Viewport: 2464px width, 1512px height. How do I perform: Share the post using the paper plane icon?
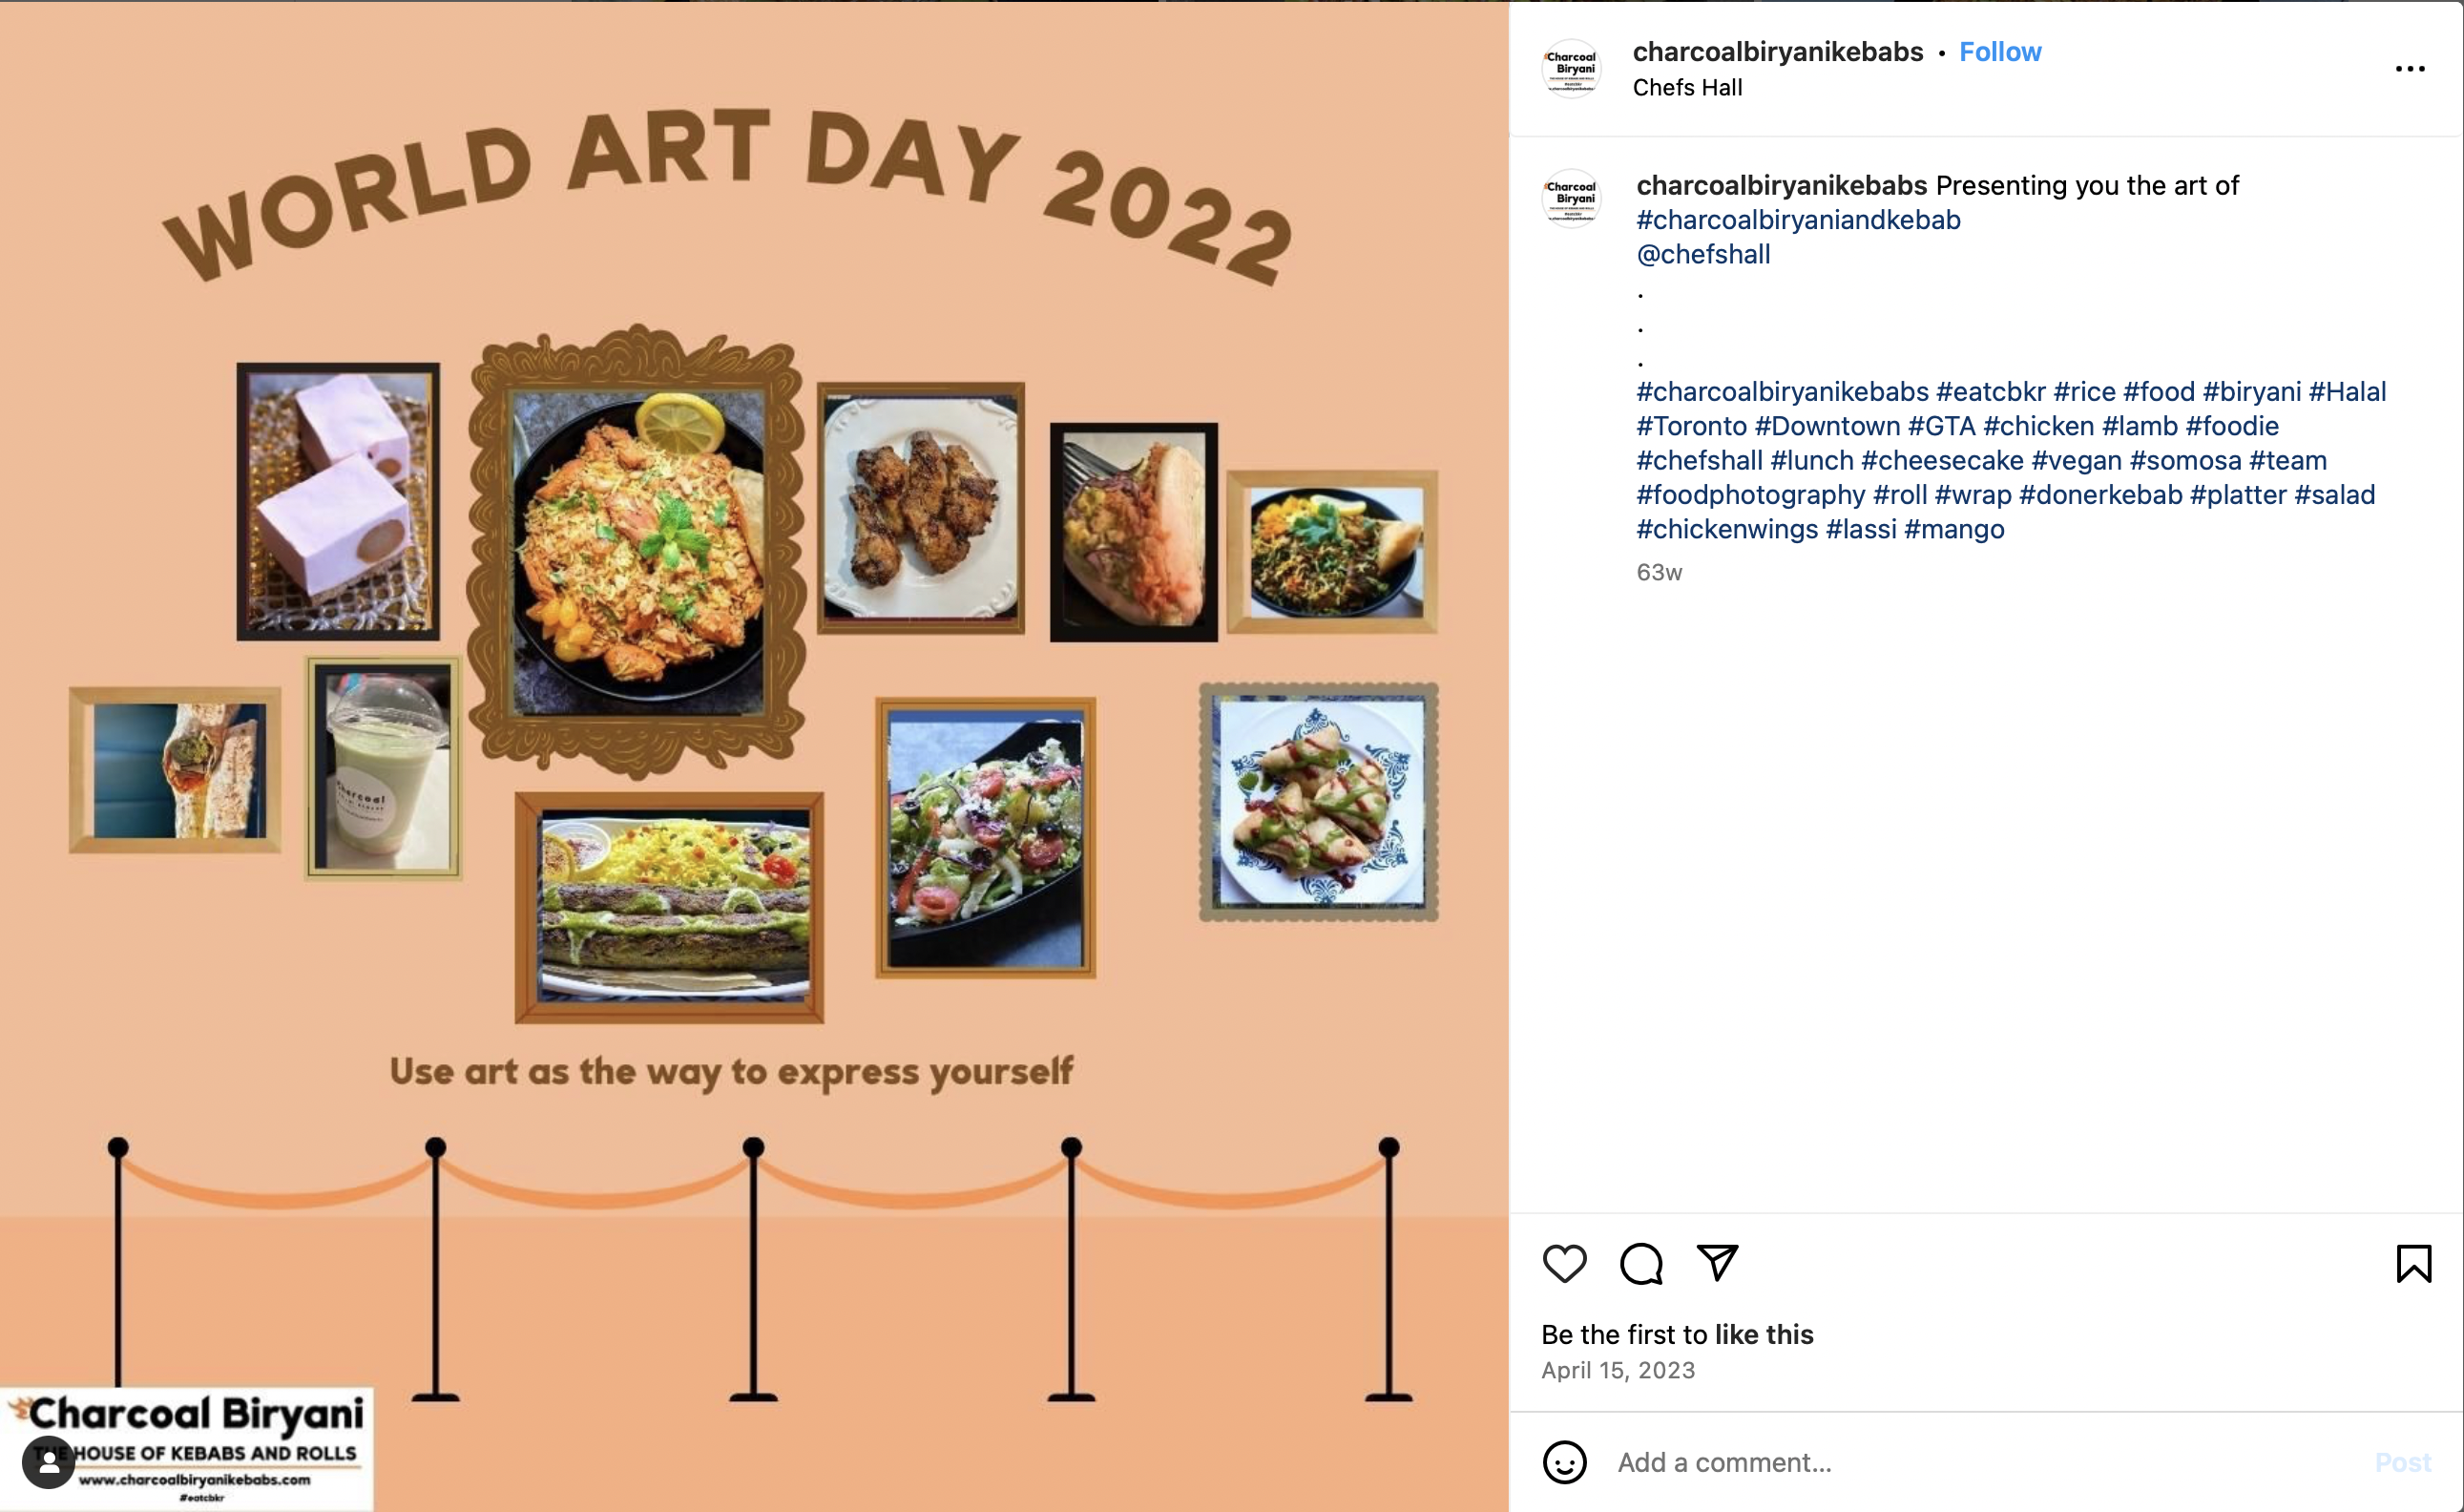tap(1717, 1262)
